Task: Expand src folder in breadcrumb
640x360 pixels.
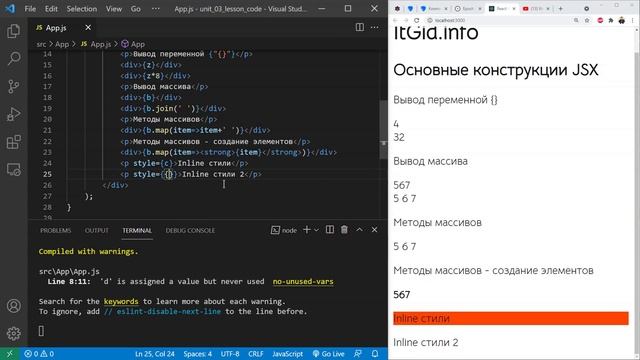Action: coord(41,44)
